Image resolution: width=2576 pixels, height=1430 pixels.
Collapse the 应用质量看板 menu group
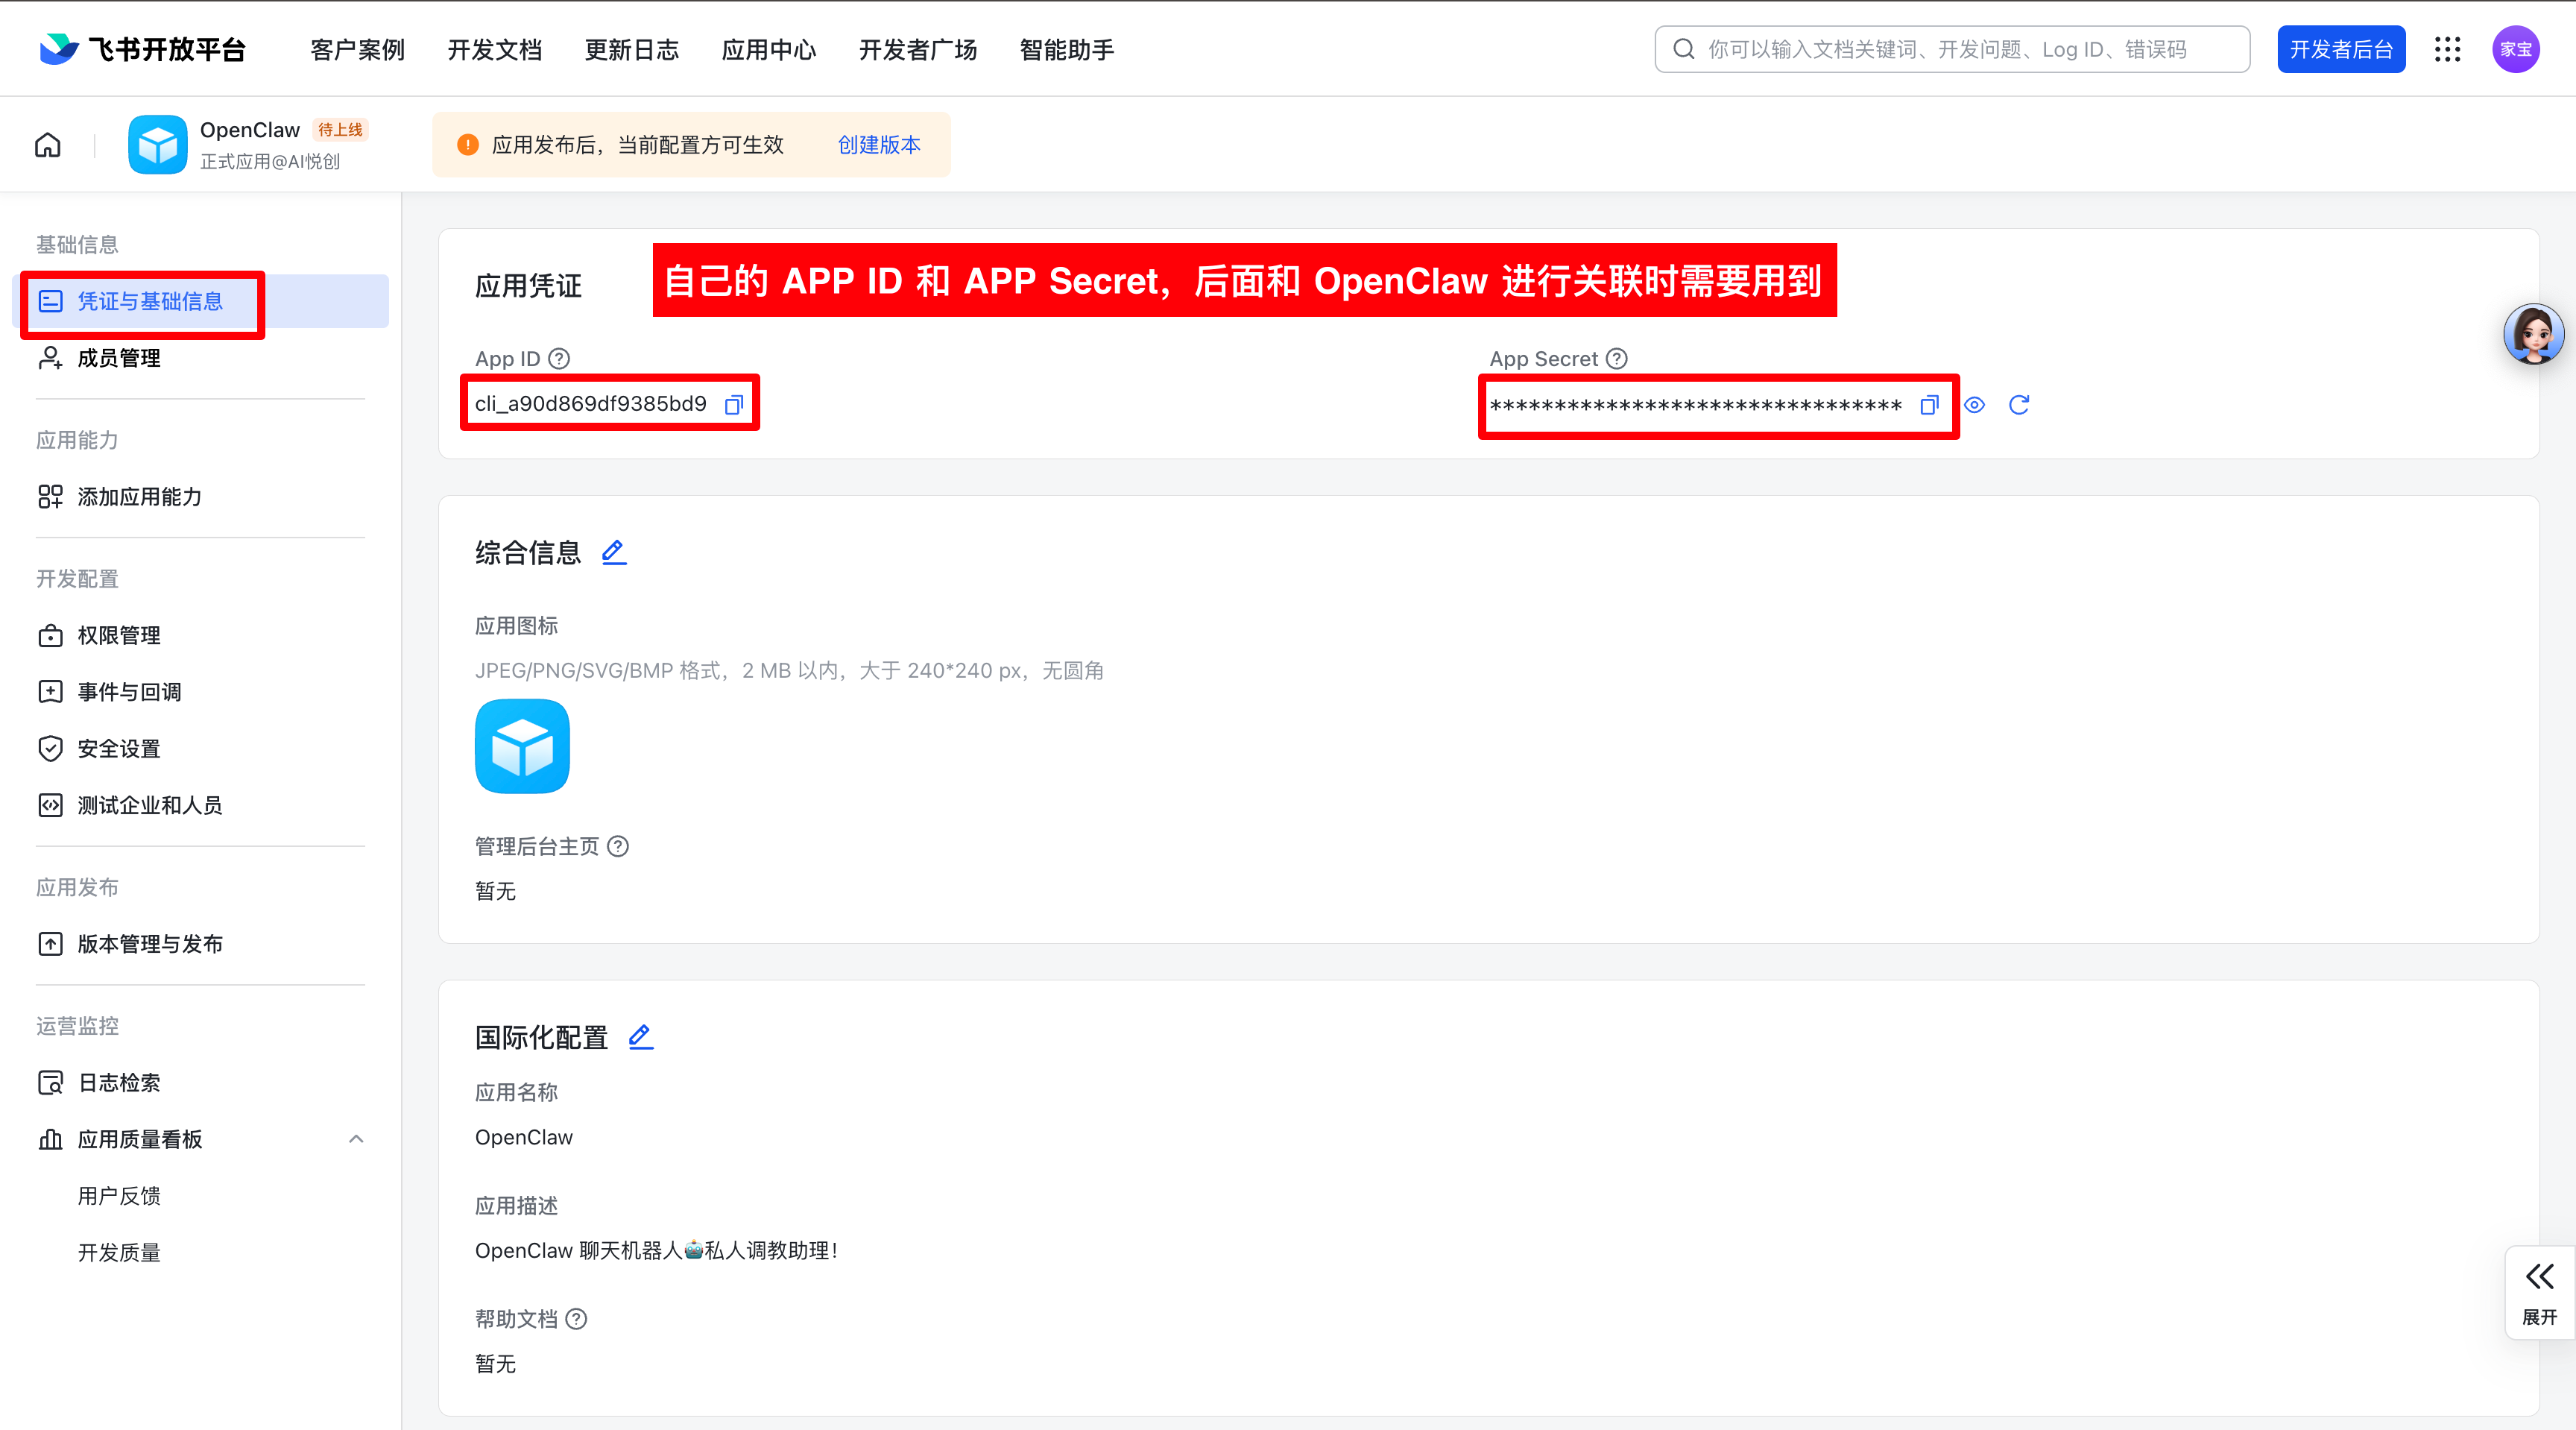click(356, 1139)
